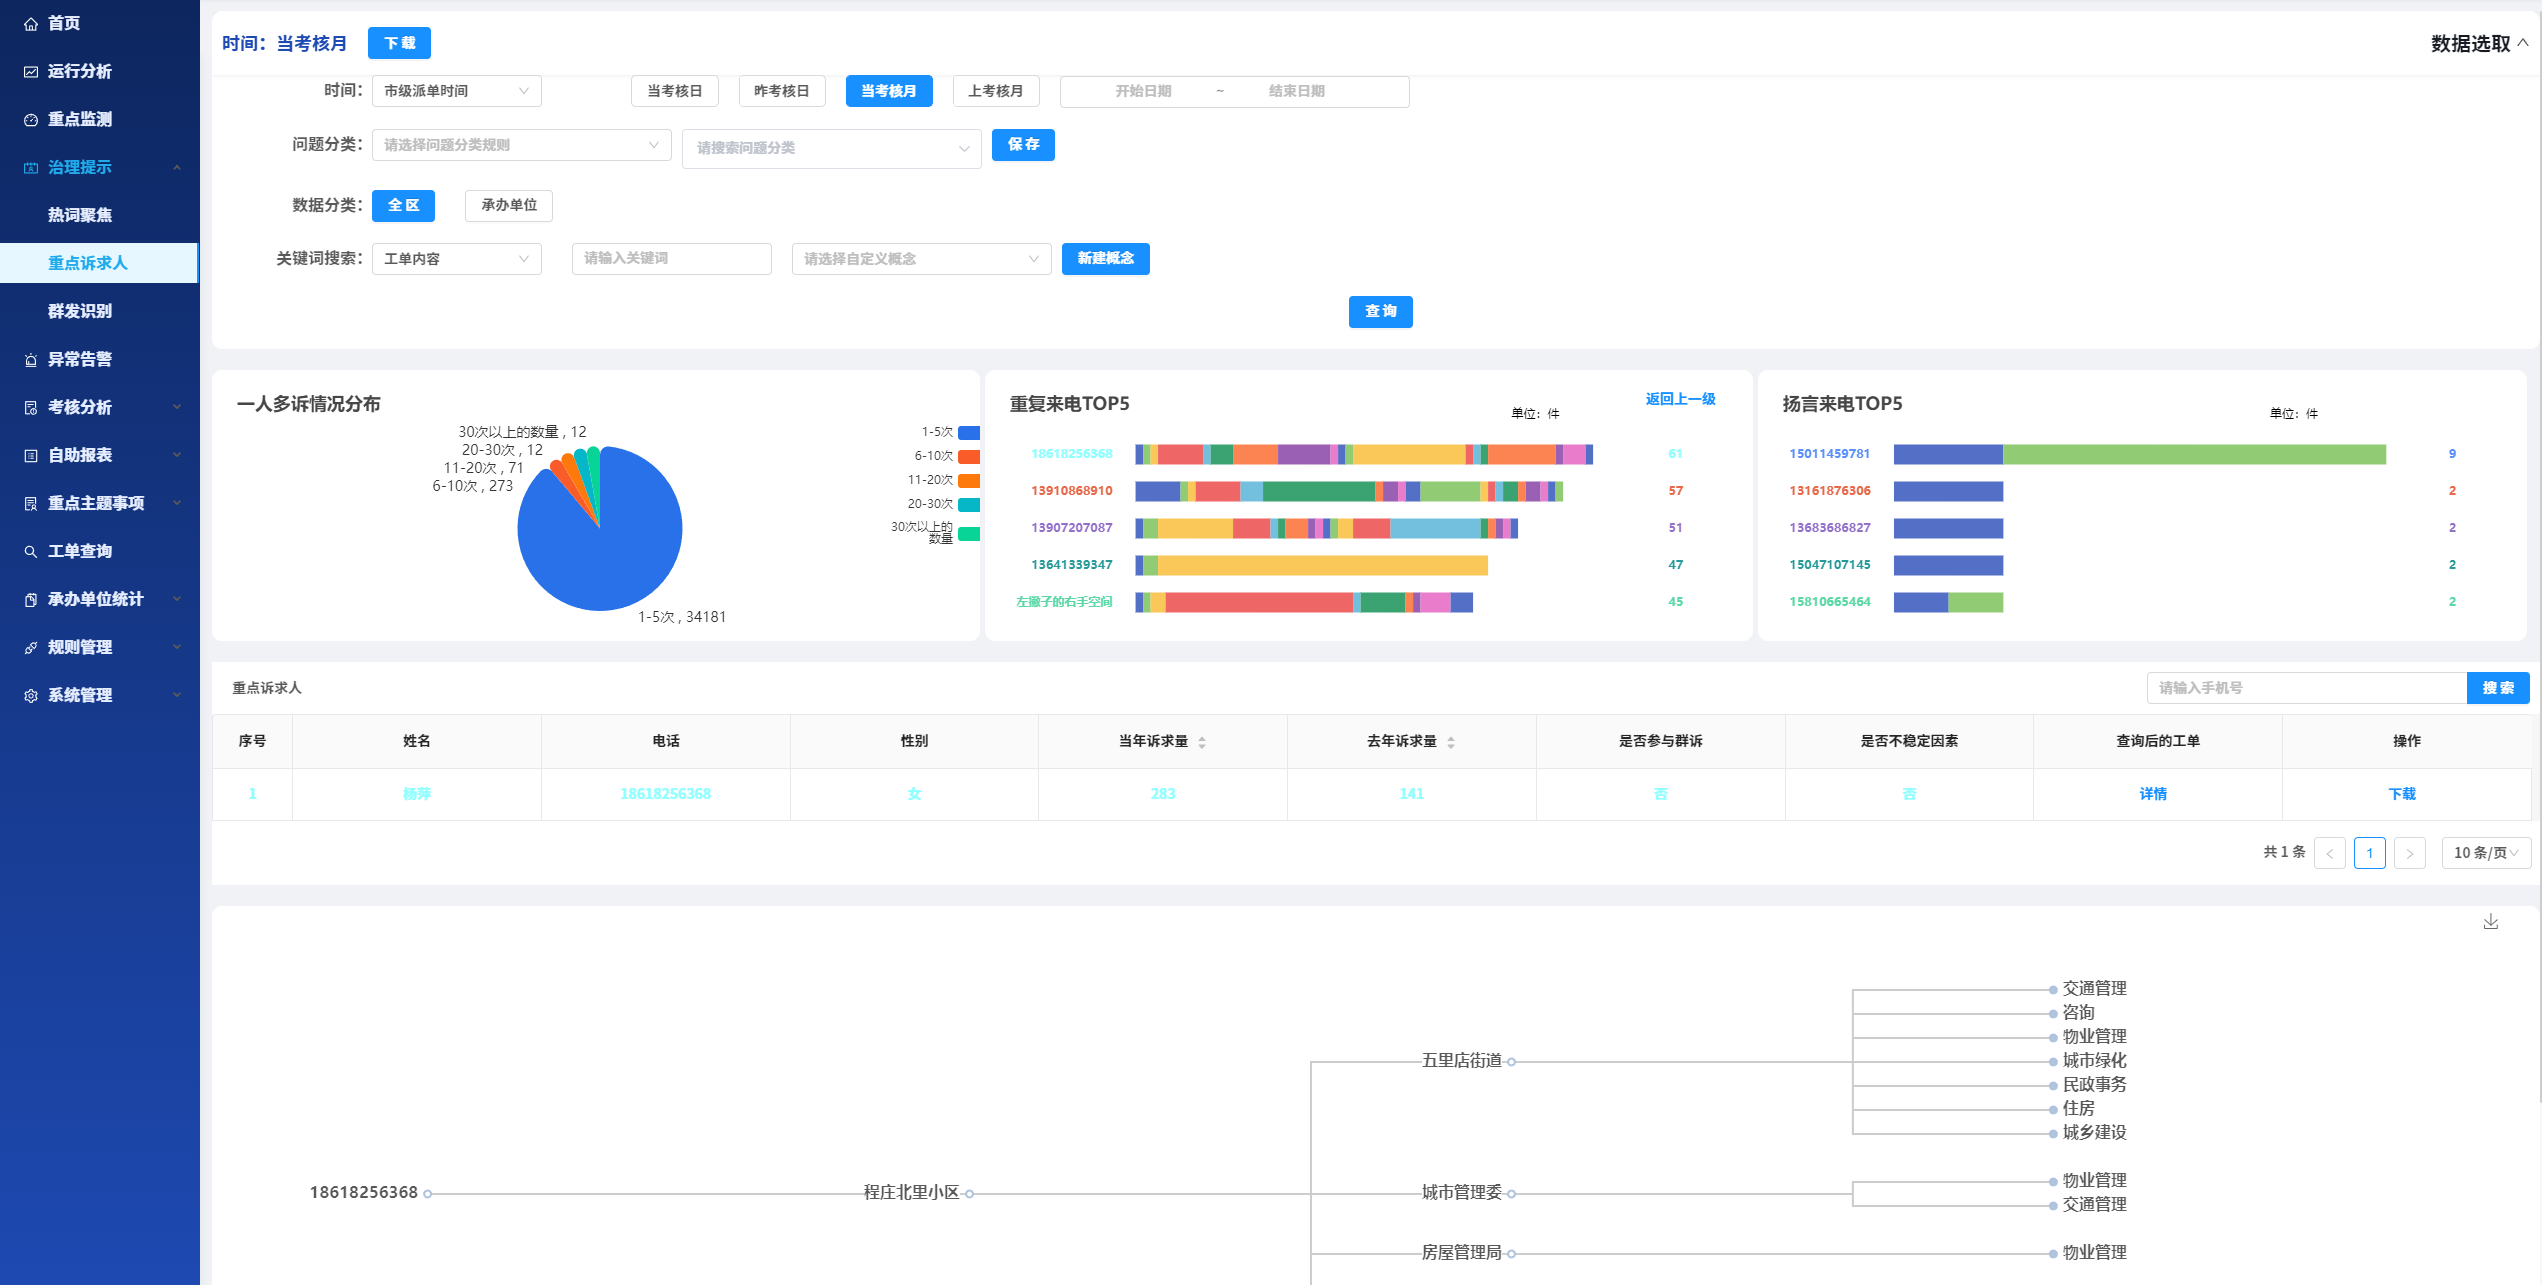Screen dimensions: 2542x1285
Task: Select the 全区 data category option
Action: coord(403,205)
